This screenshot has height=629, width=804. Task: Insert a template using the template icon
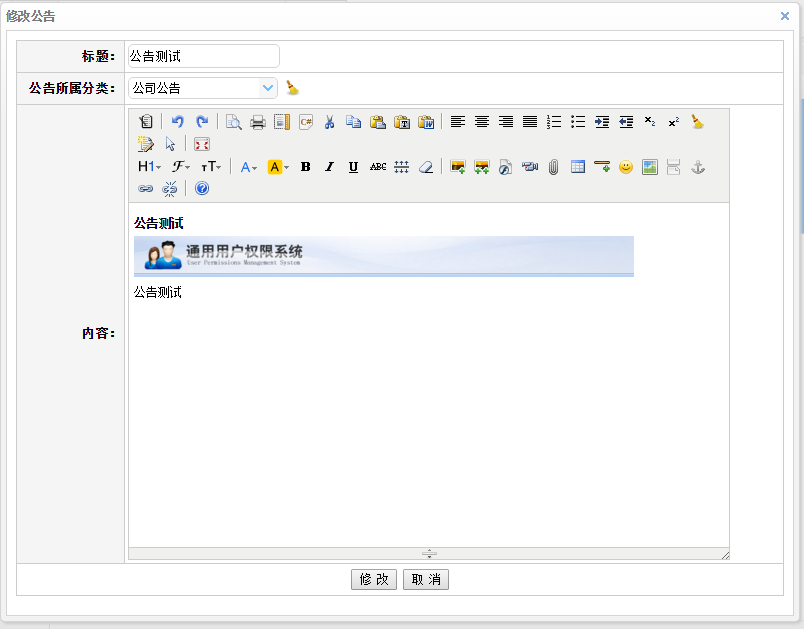tap(282, 121)
